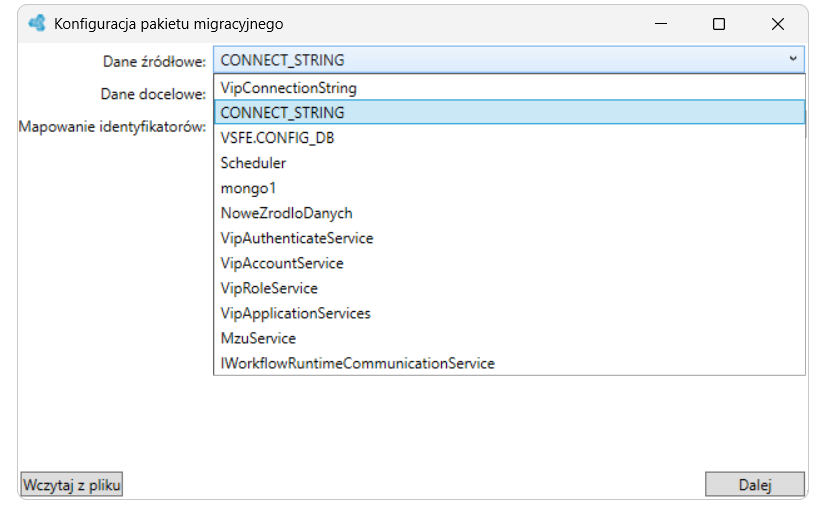827x507 pixels.
Task: Select VSFE.CONFIG_DB data source
Action: click(x=509, y=138)
